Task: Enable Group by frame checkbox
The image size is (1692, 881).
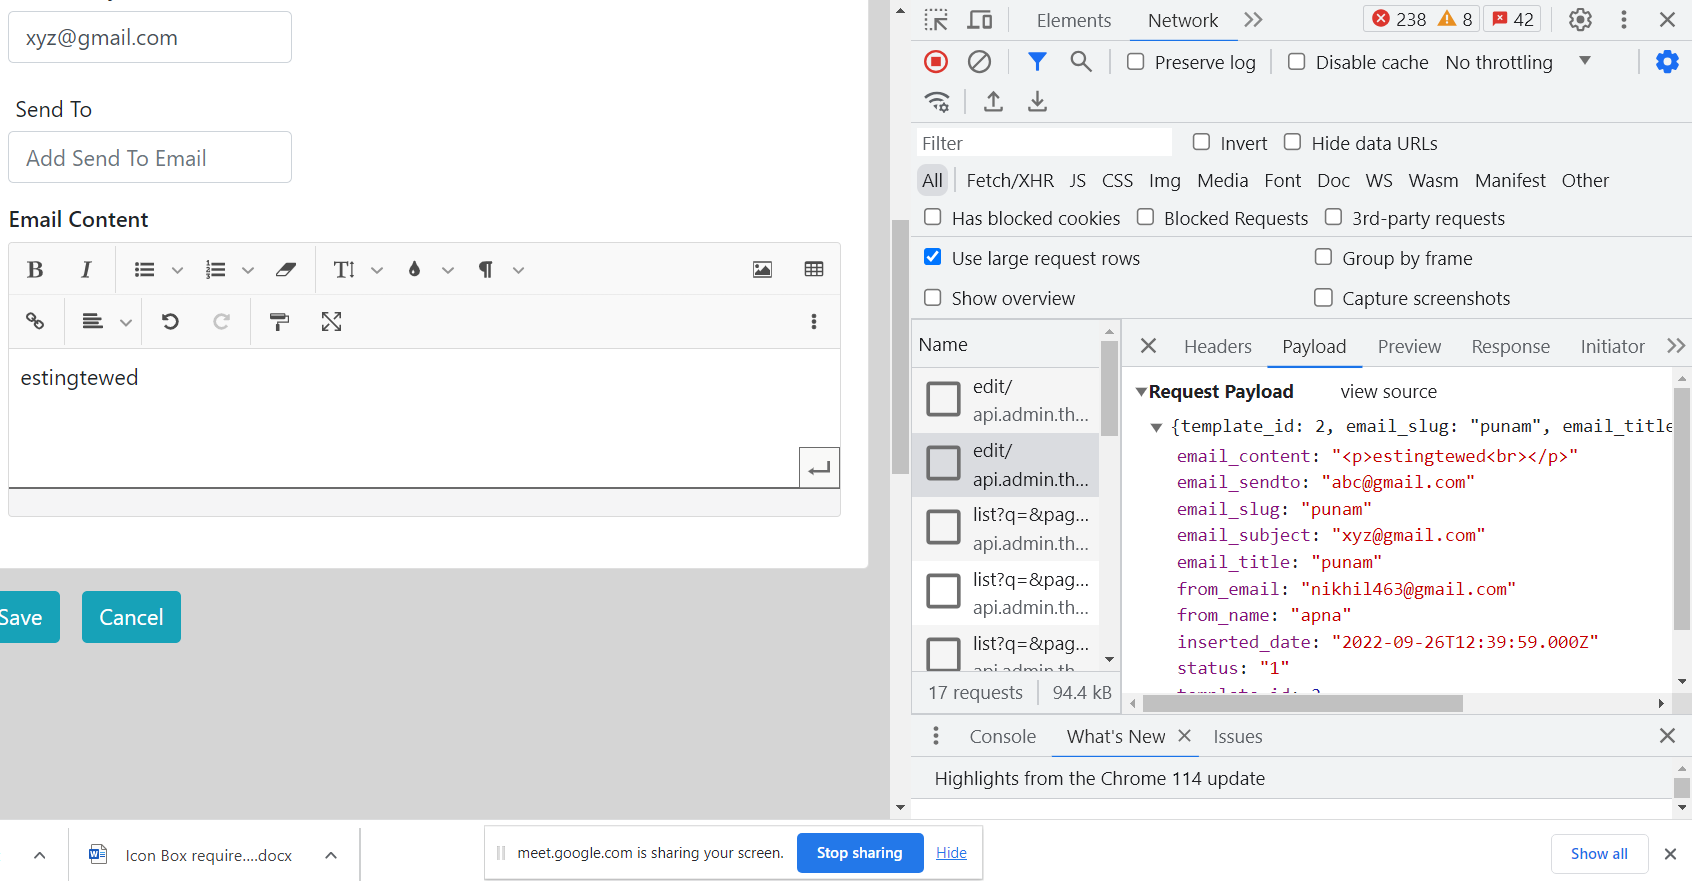Action: [x=1324, y=257]
